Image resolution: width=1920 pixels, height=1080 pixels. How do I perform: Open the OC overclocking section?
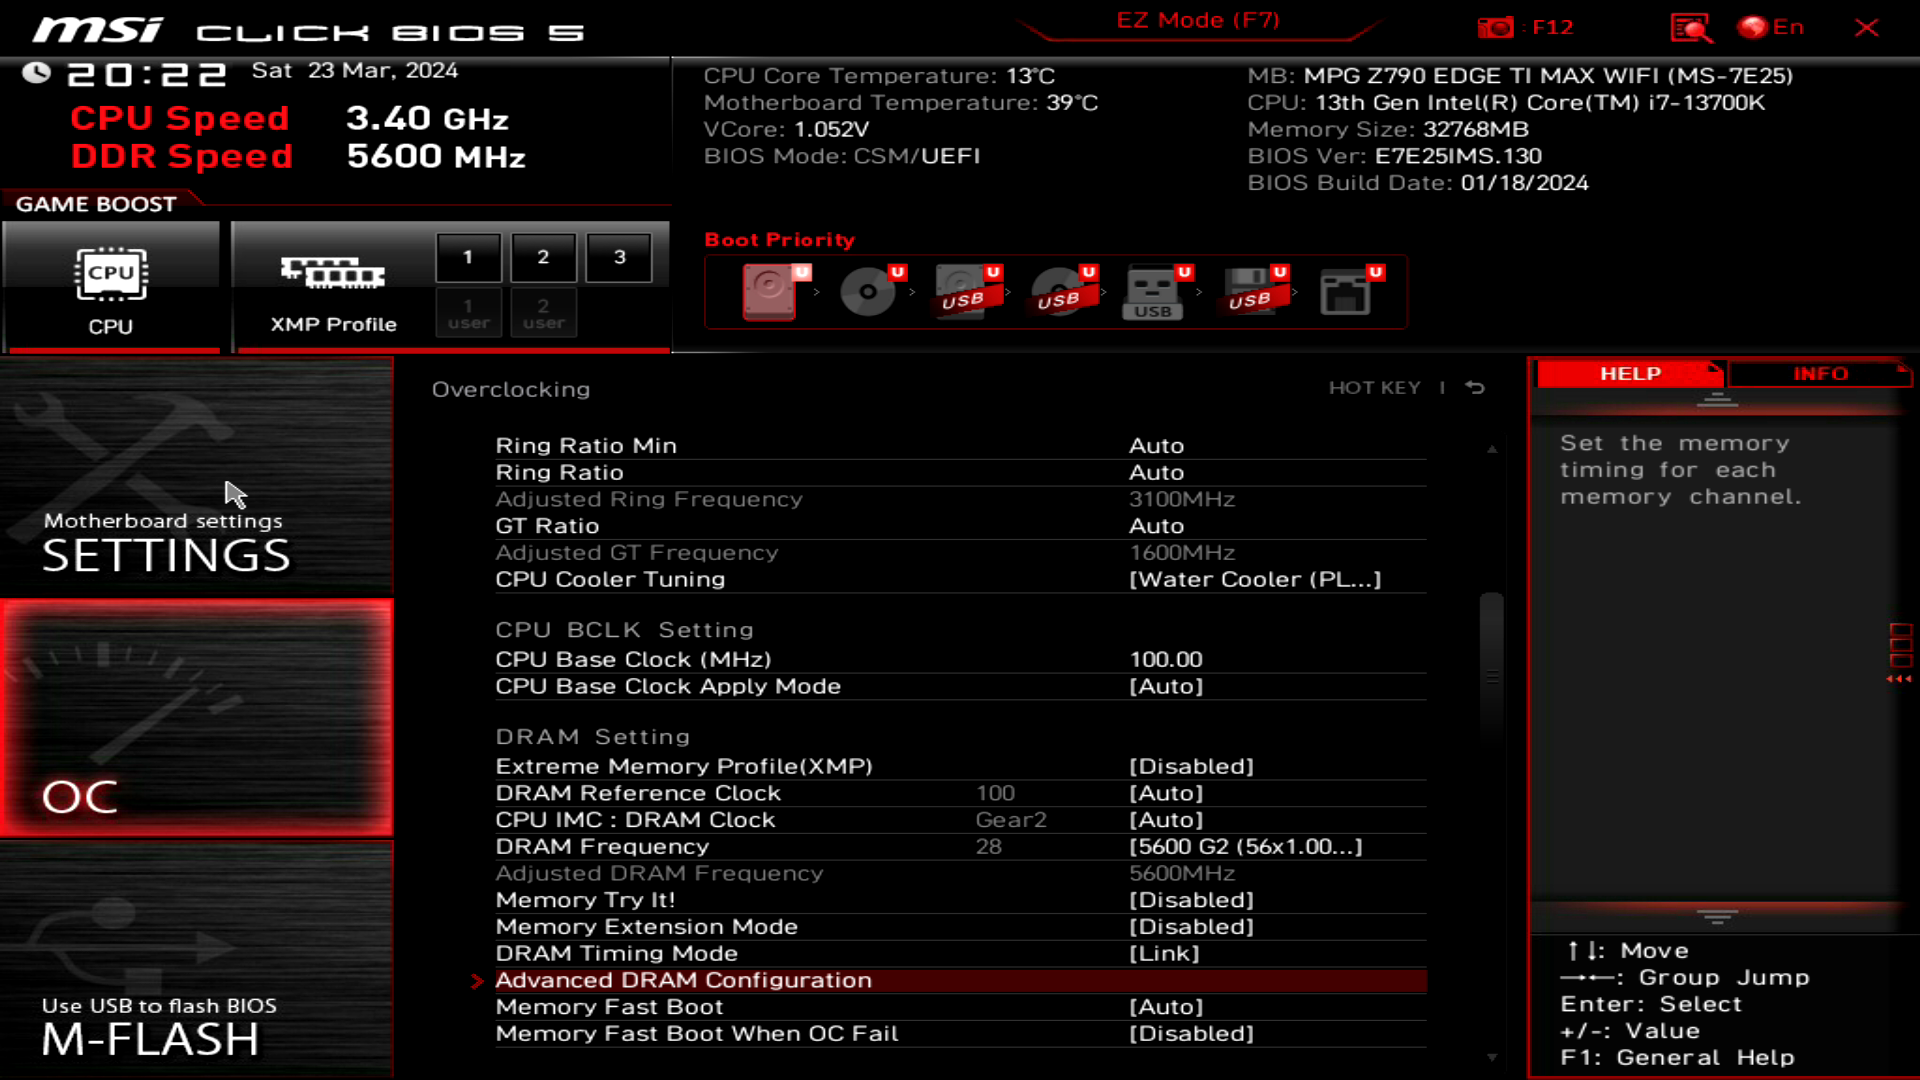(x=197, y=718)
